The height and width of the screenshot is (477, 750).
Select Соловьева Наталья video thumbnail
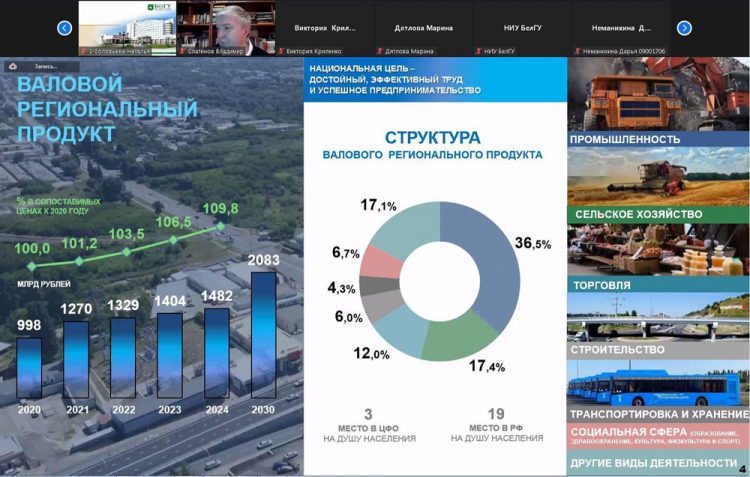point(127,25)
